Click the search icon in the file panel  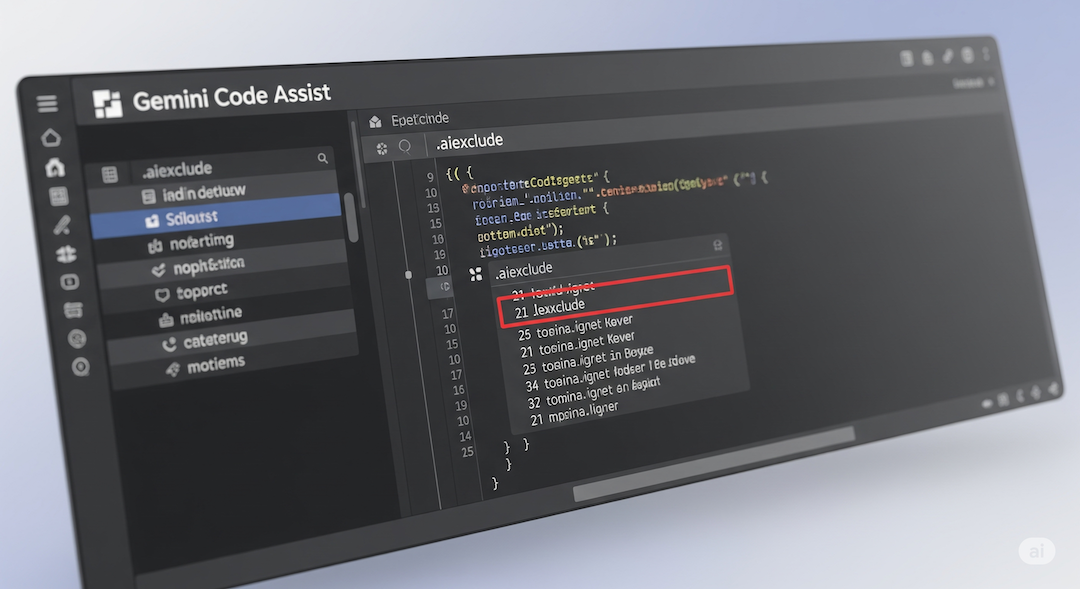coord(322,158)
